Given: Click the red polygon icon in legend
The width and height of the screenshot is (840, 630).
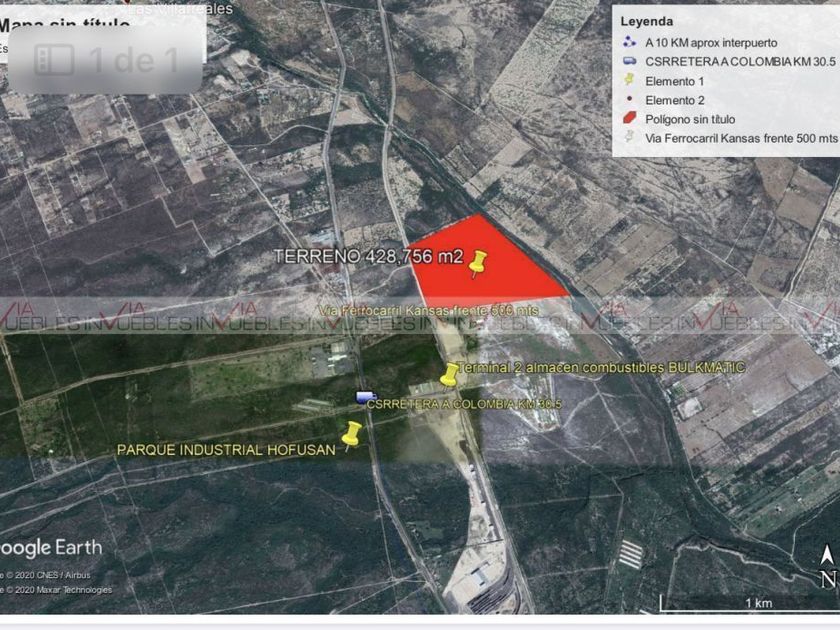Looking at the screenshot, I should pos(629,118).
